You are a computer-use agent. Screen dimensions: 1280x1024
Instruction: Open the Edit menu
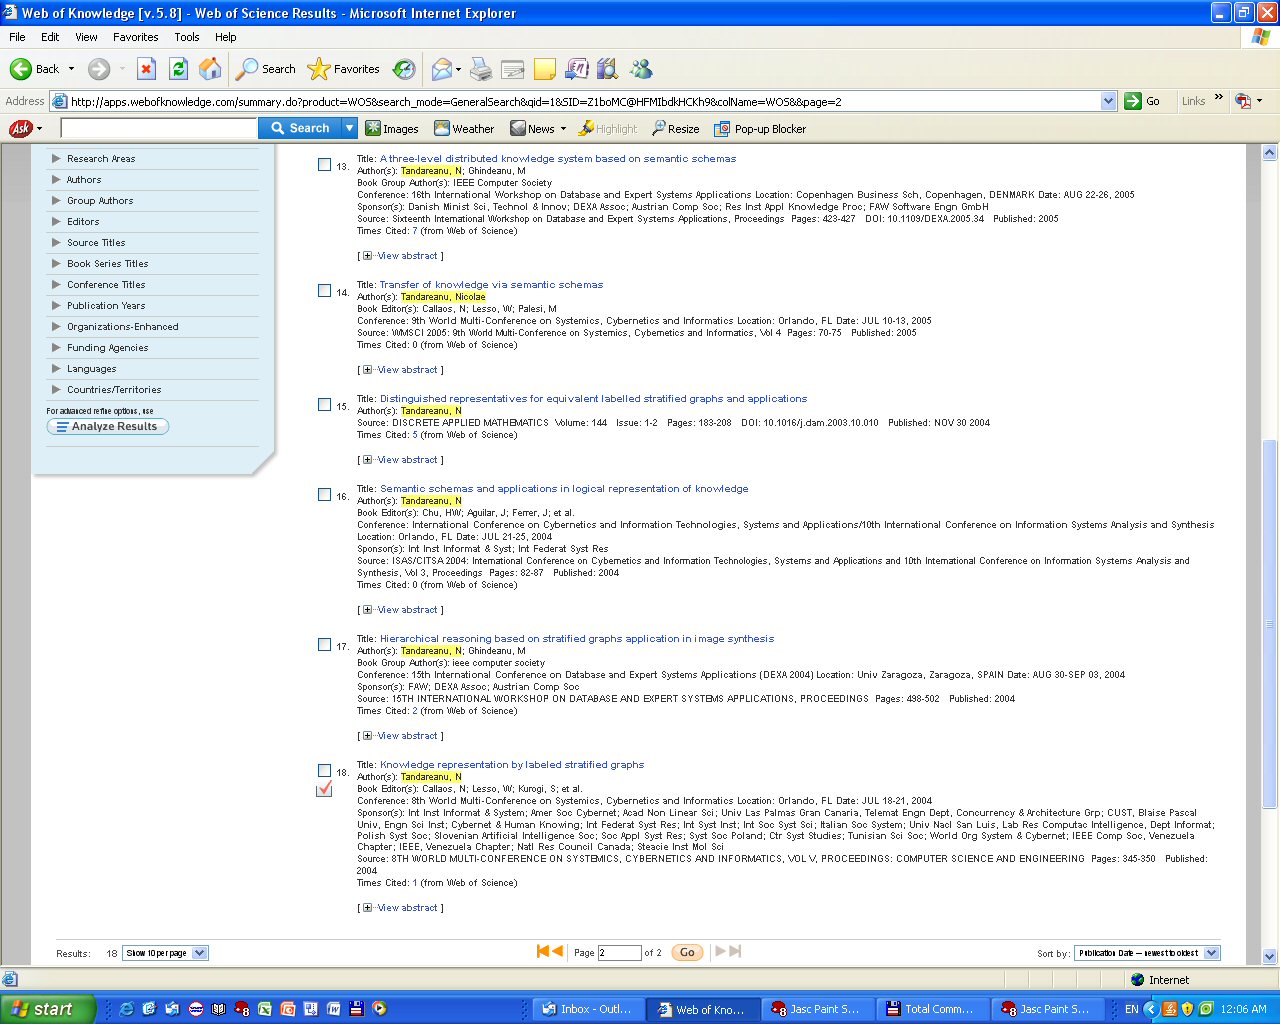[x=50, y=37]
